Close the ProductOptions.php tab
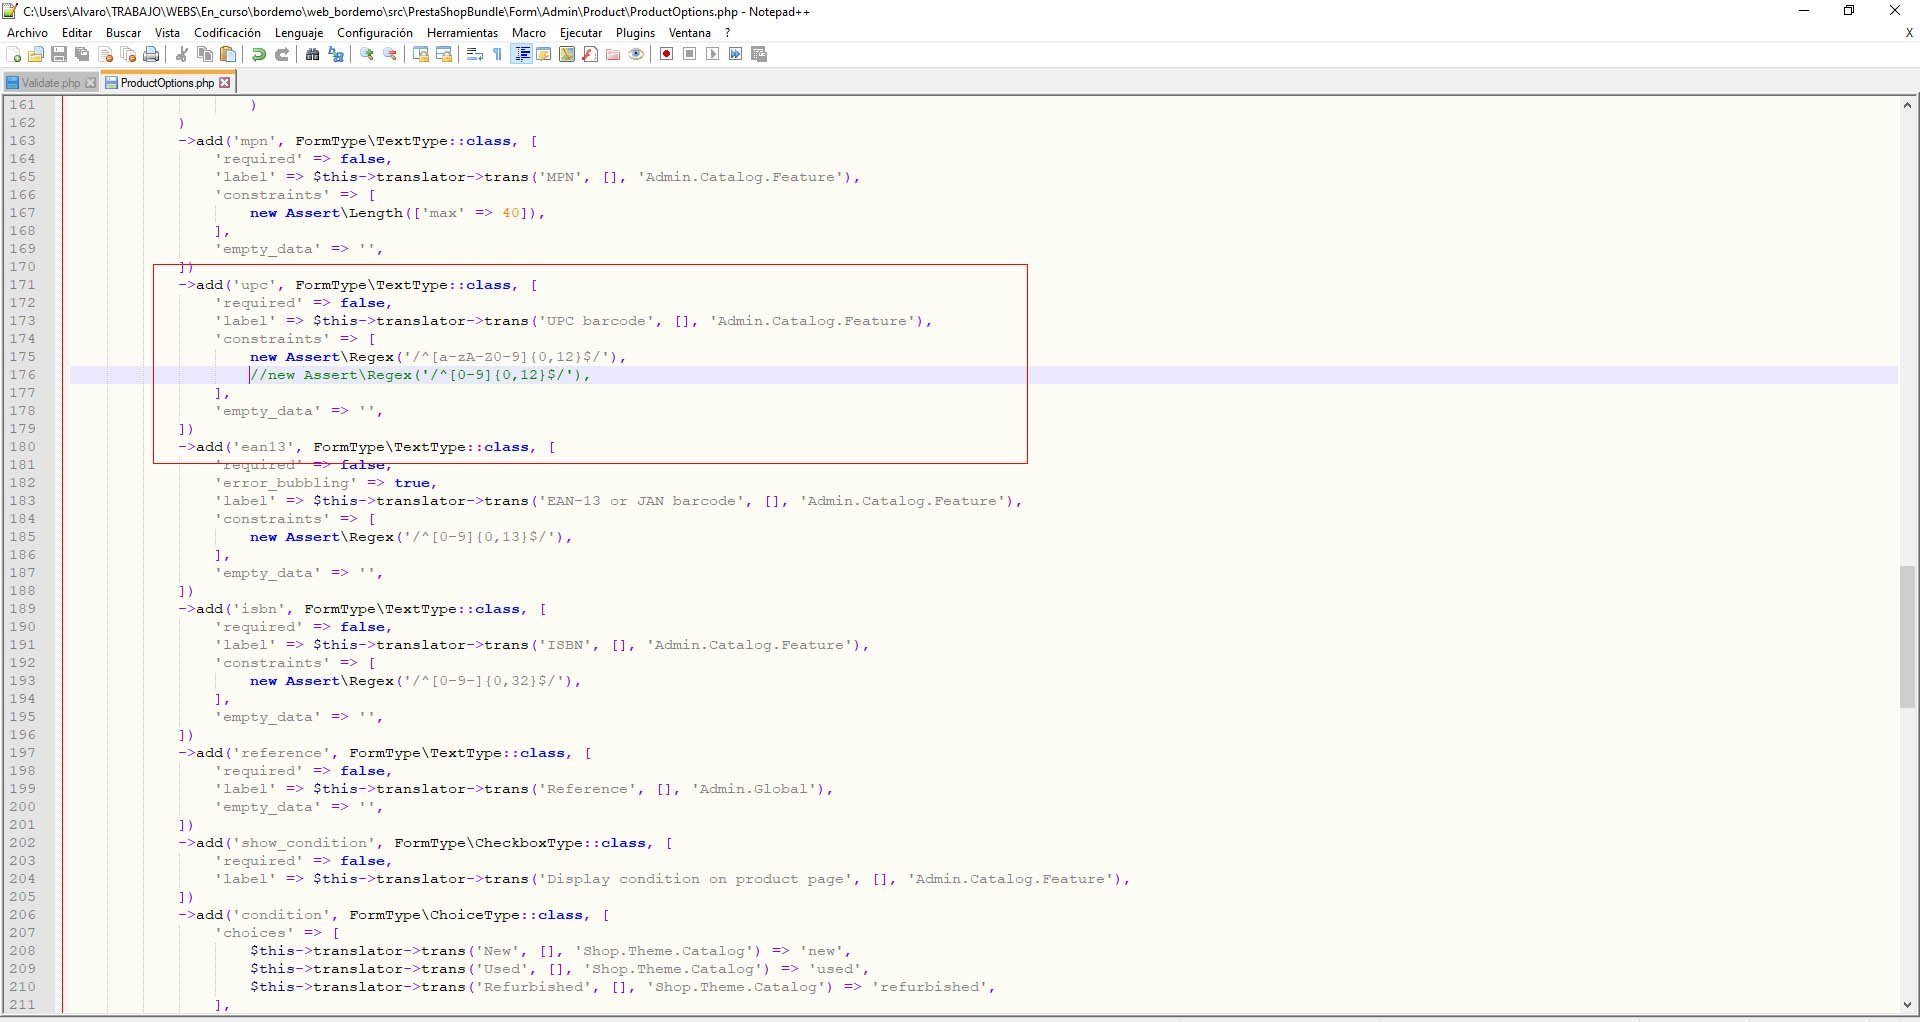The image size is (1920, 1022). (225, 83)
